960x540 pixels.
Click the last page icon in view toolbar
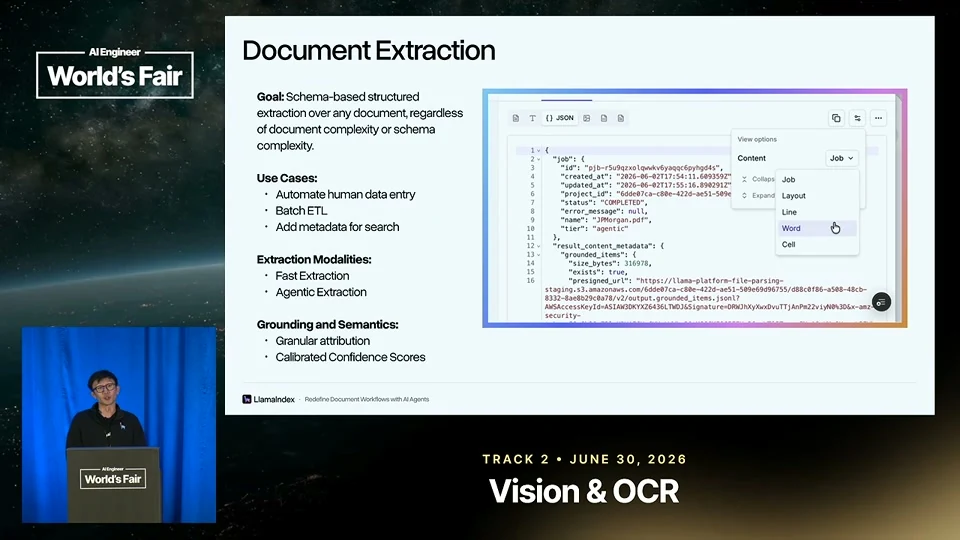[x=621, y=118]
